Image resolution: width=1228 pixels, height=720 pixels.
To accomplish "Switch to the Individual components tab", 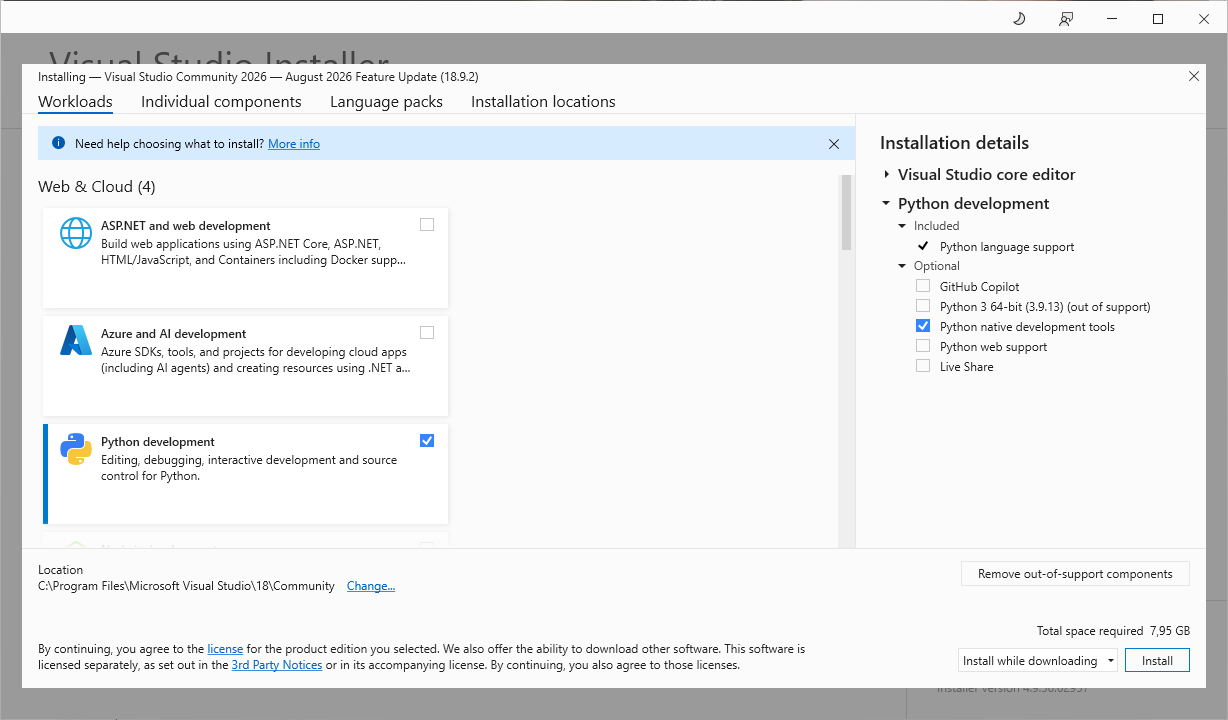I will [x=221, y=102].
